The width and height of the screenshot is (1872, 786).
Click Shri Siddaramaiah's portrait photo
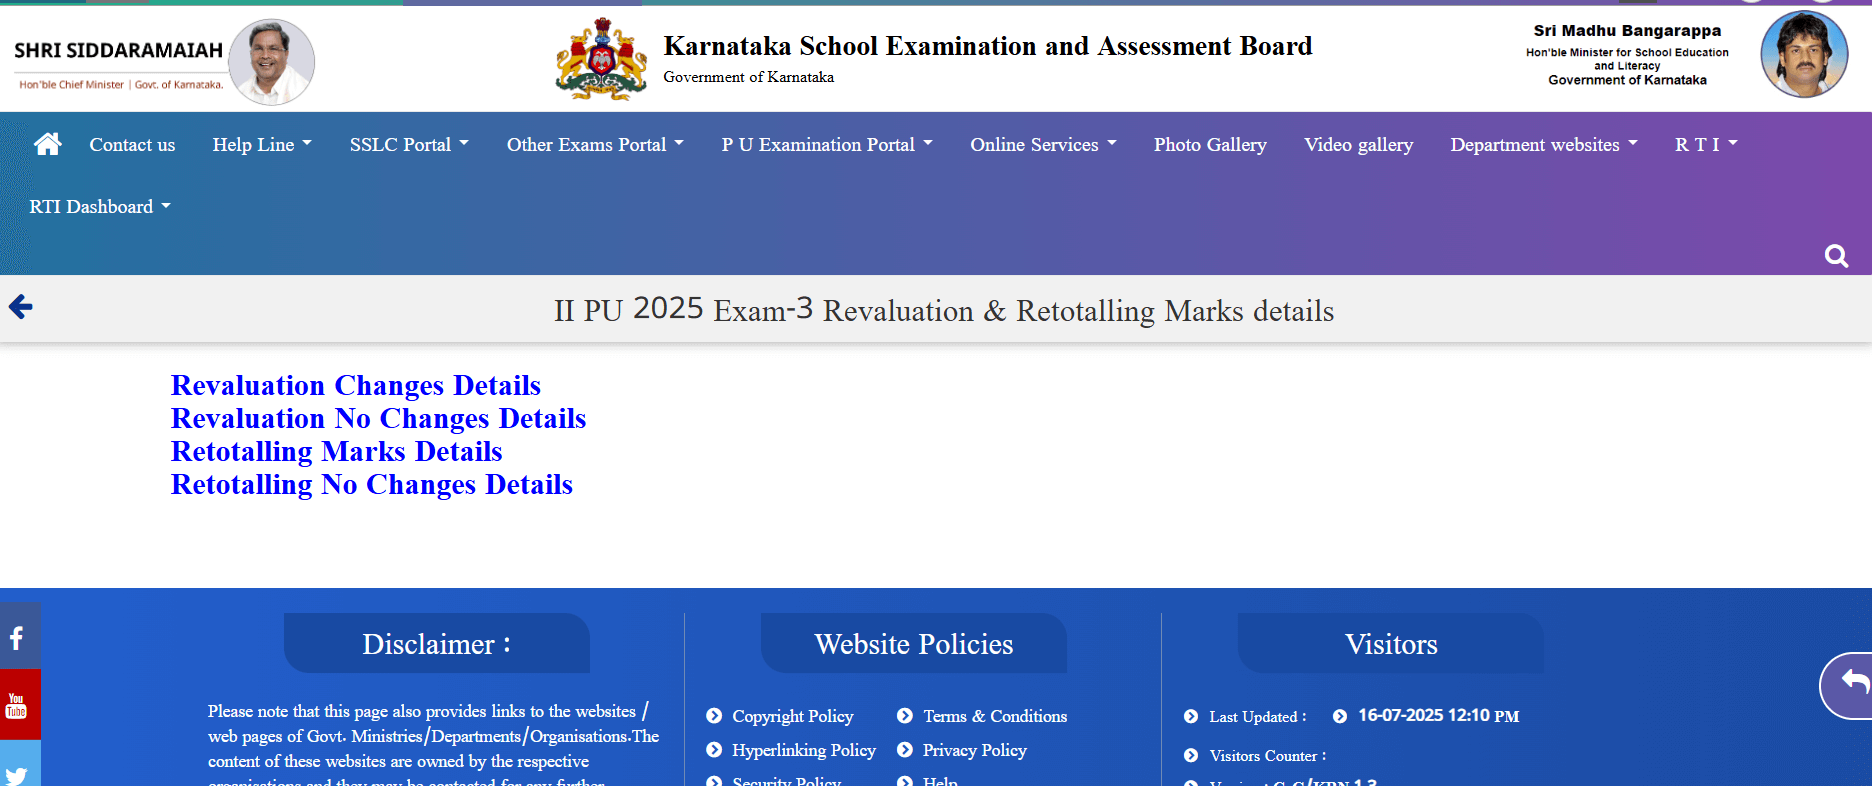click(x=271, y=62)
